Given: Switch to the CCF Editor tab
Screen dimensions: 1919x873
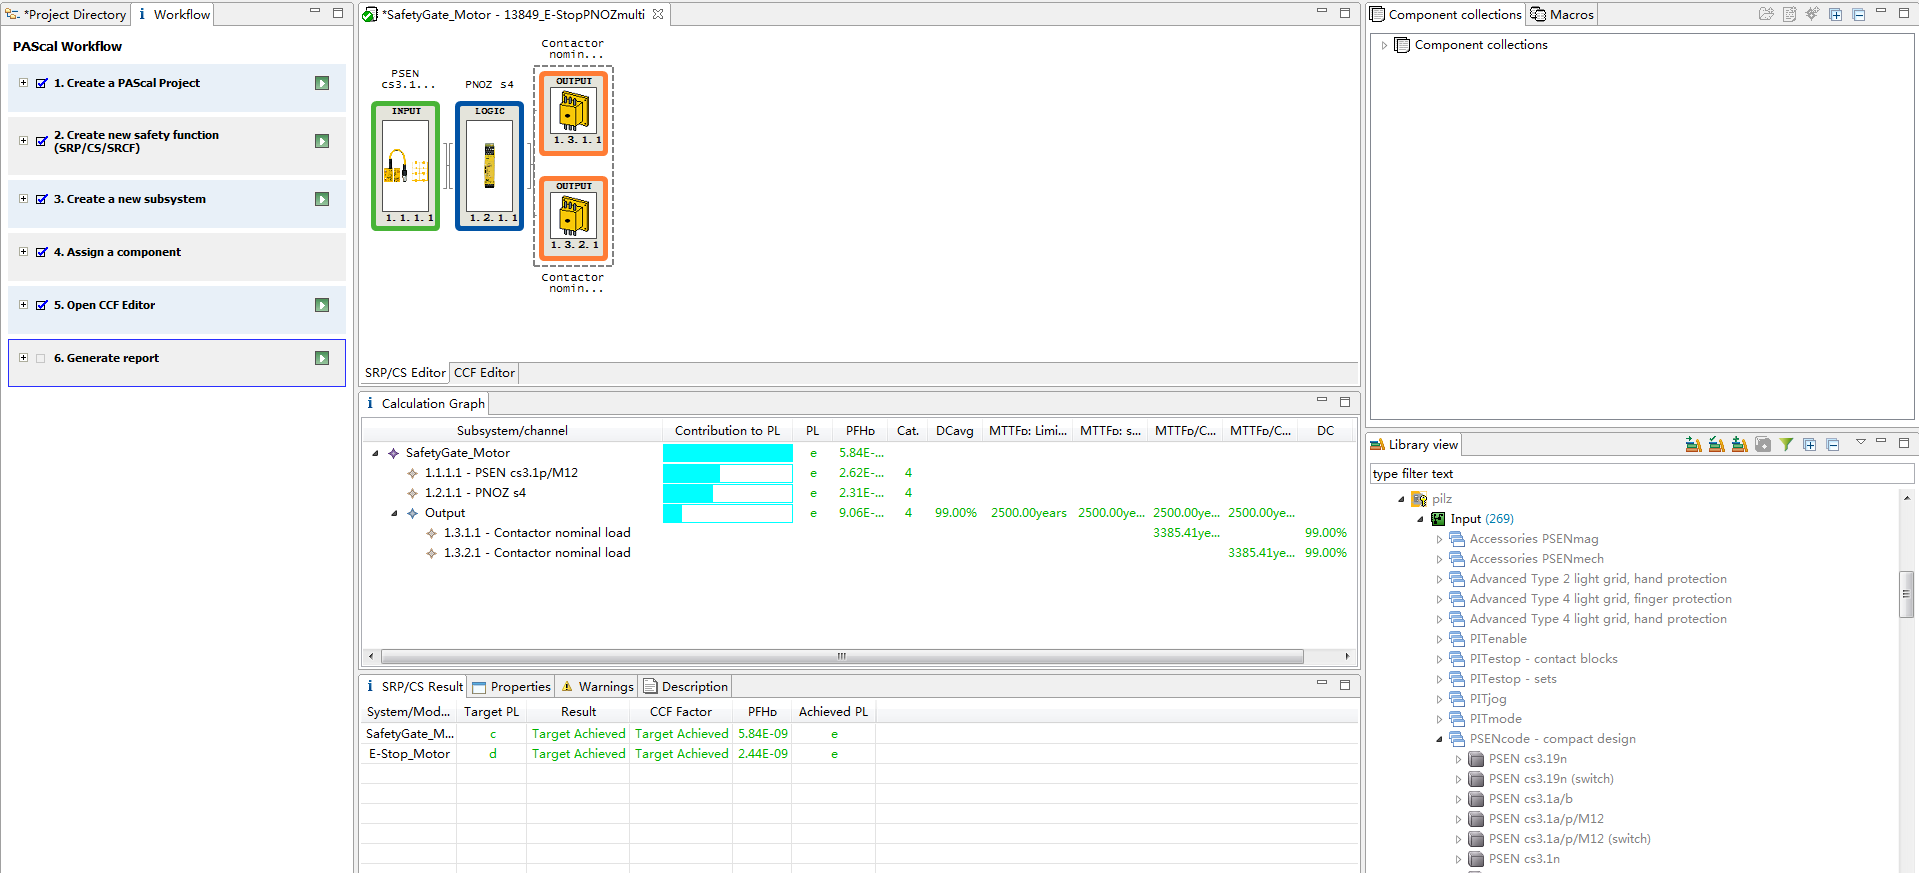Looking at the screenshot, I should coord(484,373).
